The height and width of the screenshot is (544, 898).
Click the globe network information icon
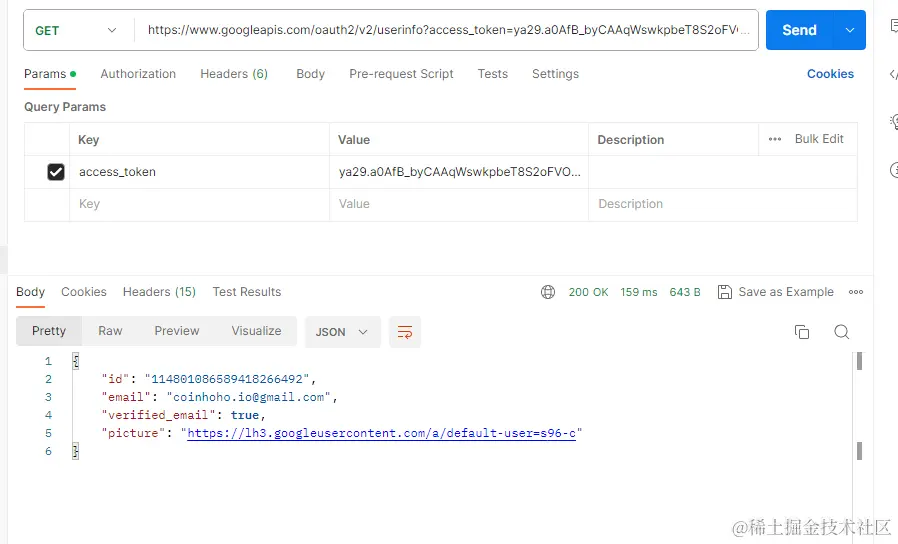pyautogui.click(x=548, y=292)
